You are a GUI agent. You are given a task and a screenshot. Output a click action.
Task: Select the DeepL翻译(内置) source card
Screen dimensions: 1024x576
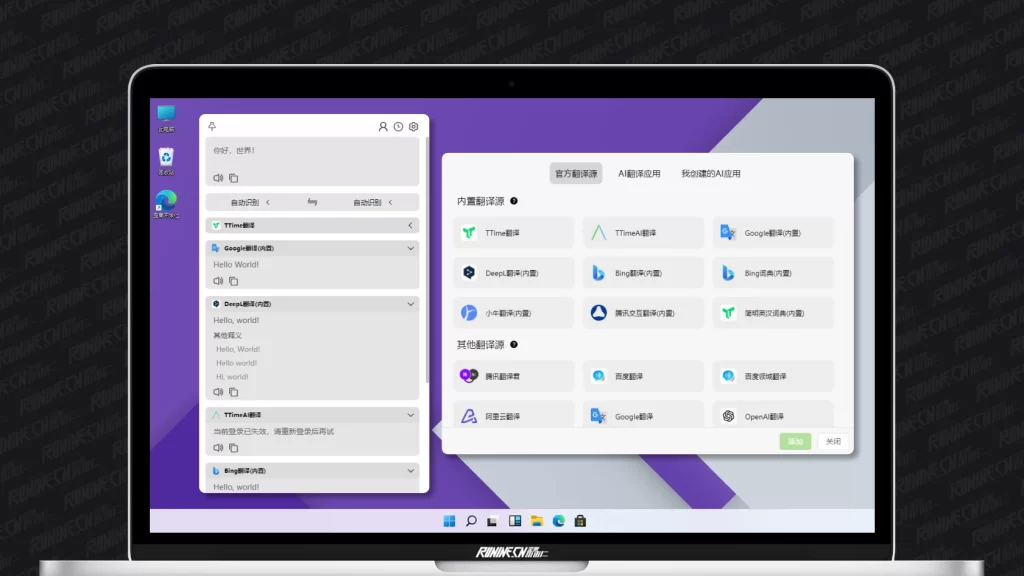click(x=513, y=273)
